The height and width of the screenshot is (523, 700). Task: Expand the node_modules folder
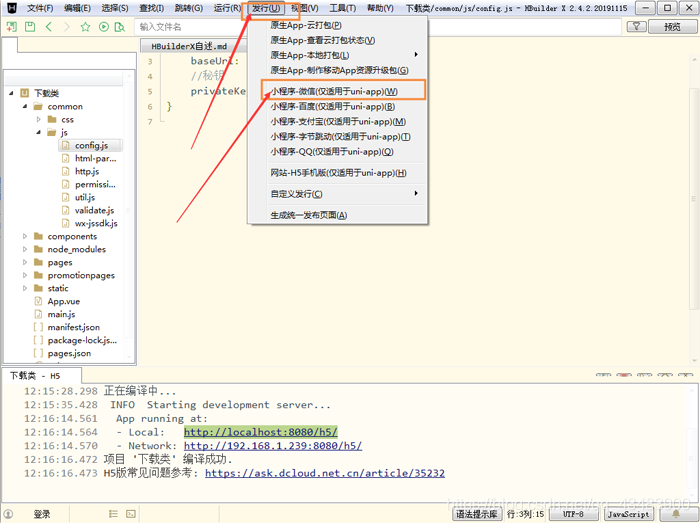tap(25, 249)
